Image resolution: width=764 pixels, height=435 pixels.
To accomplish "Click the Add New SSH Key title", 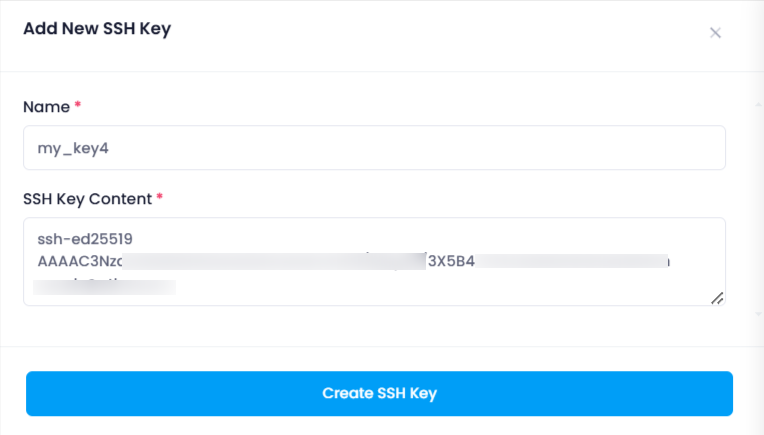I will 97,29.
